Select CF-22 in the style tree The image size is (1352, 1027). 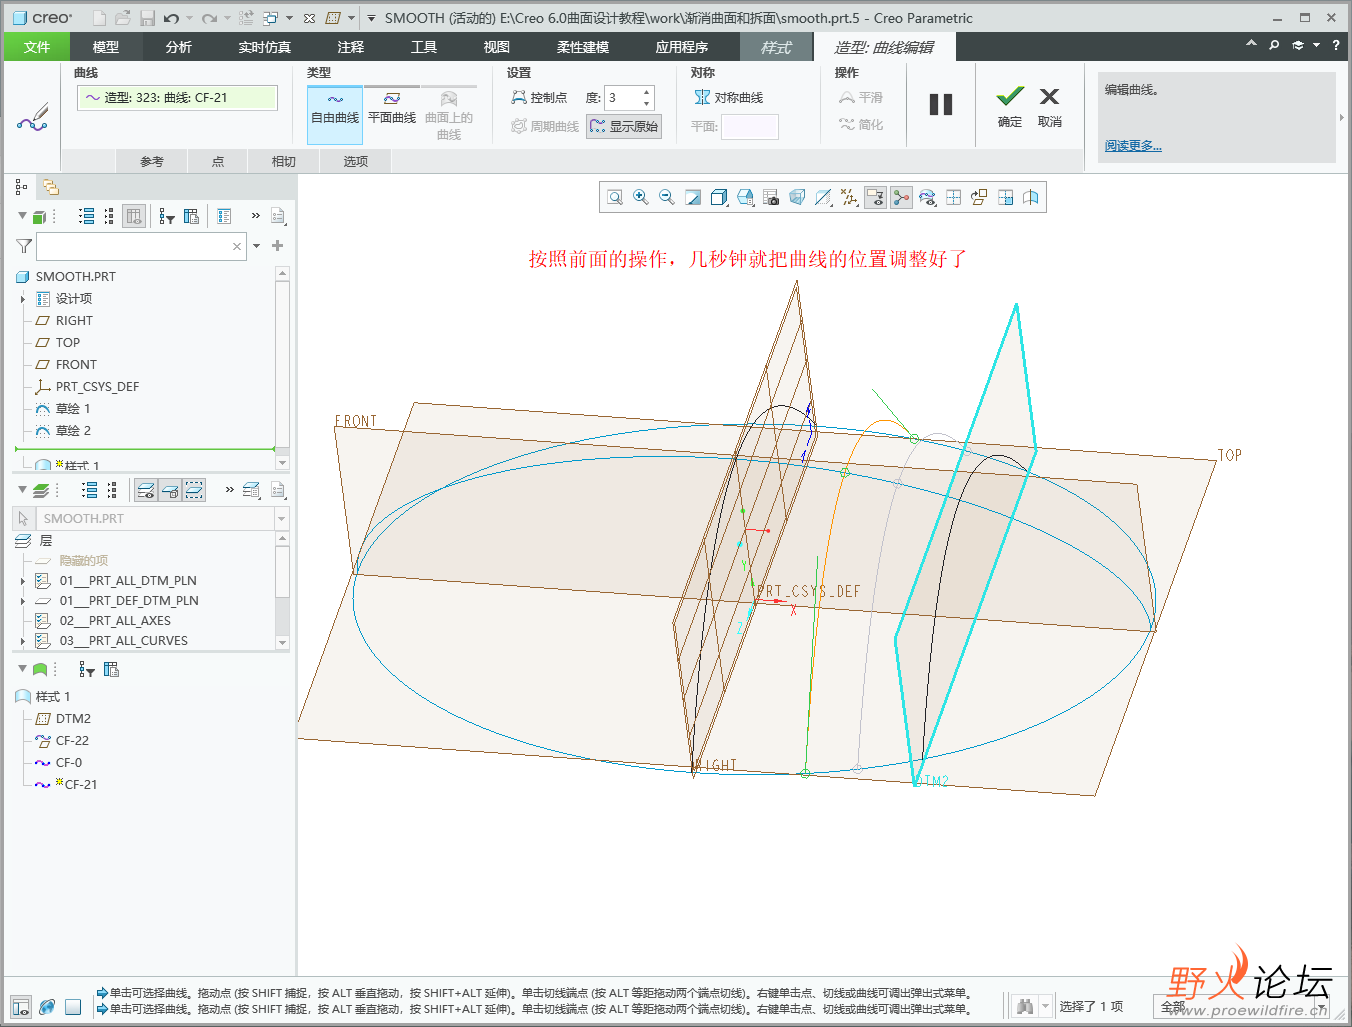(x=72, y=741)
